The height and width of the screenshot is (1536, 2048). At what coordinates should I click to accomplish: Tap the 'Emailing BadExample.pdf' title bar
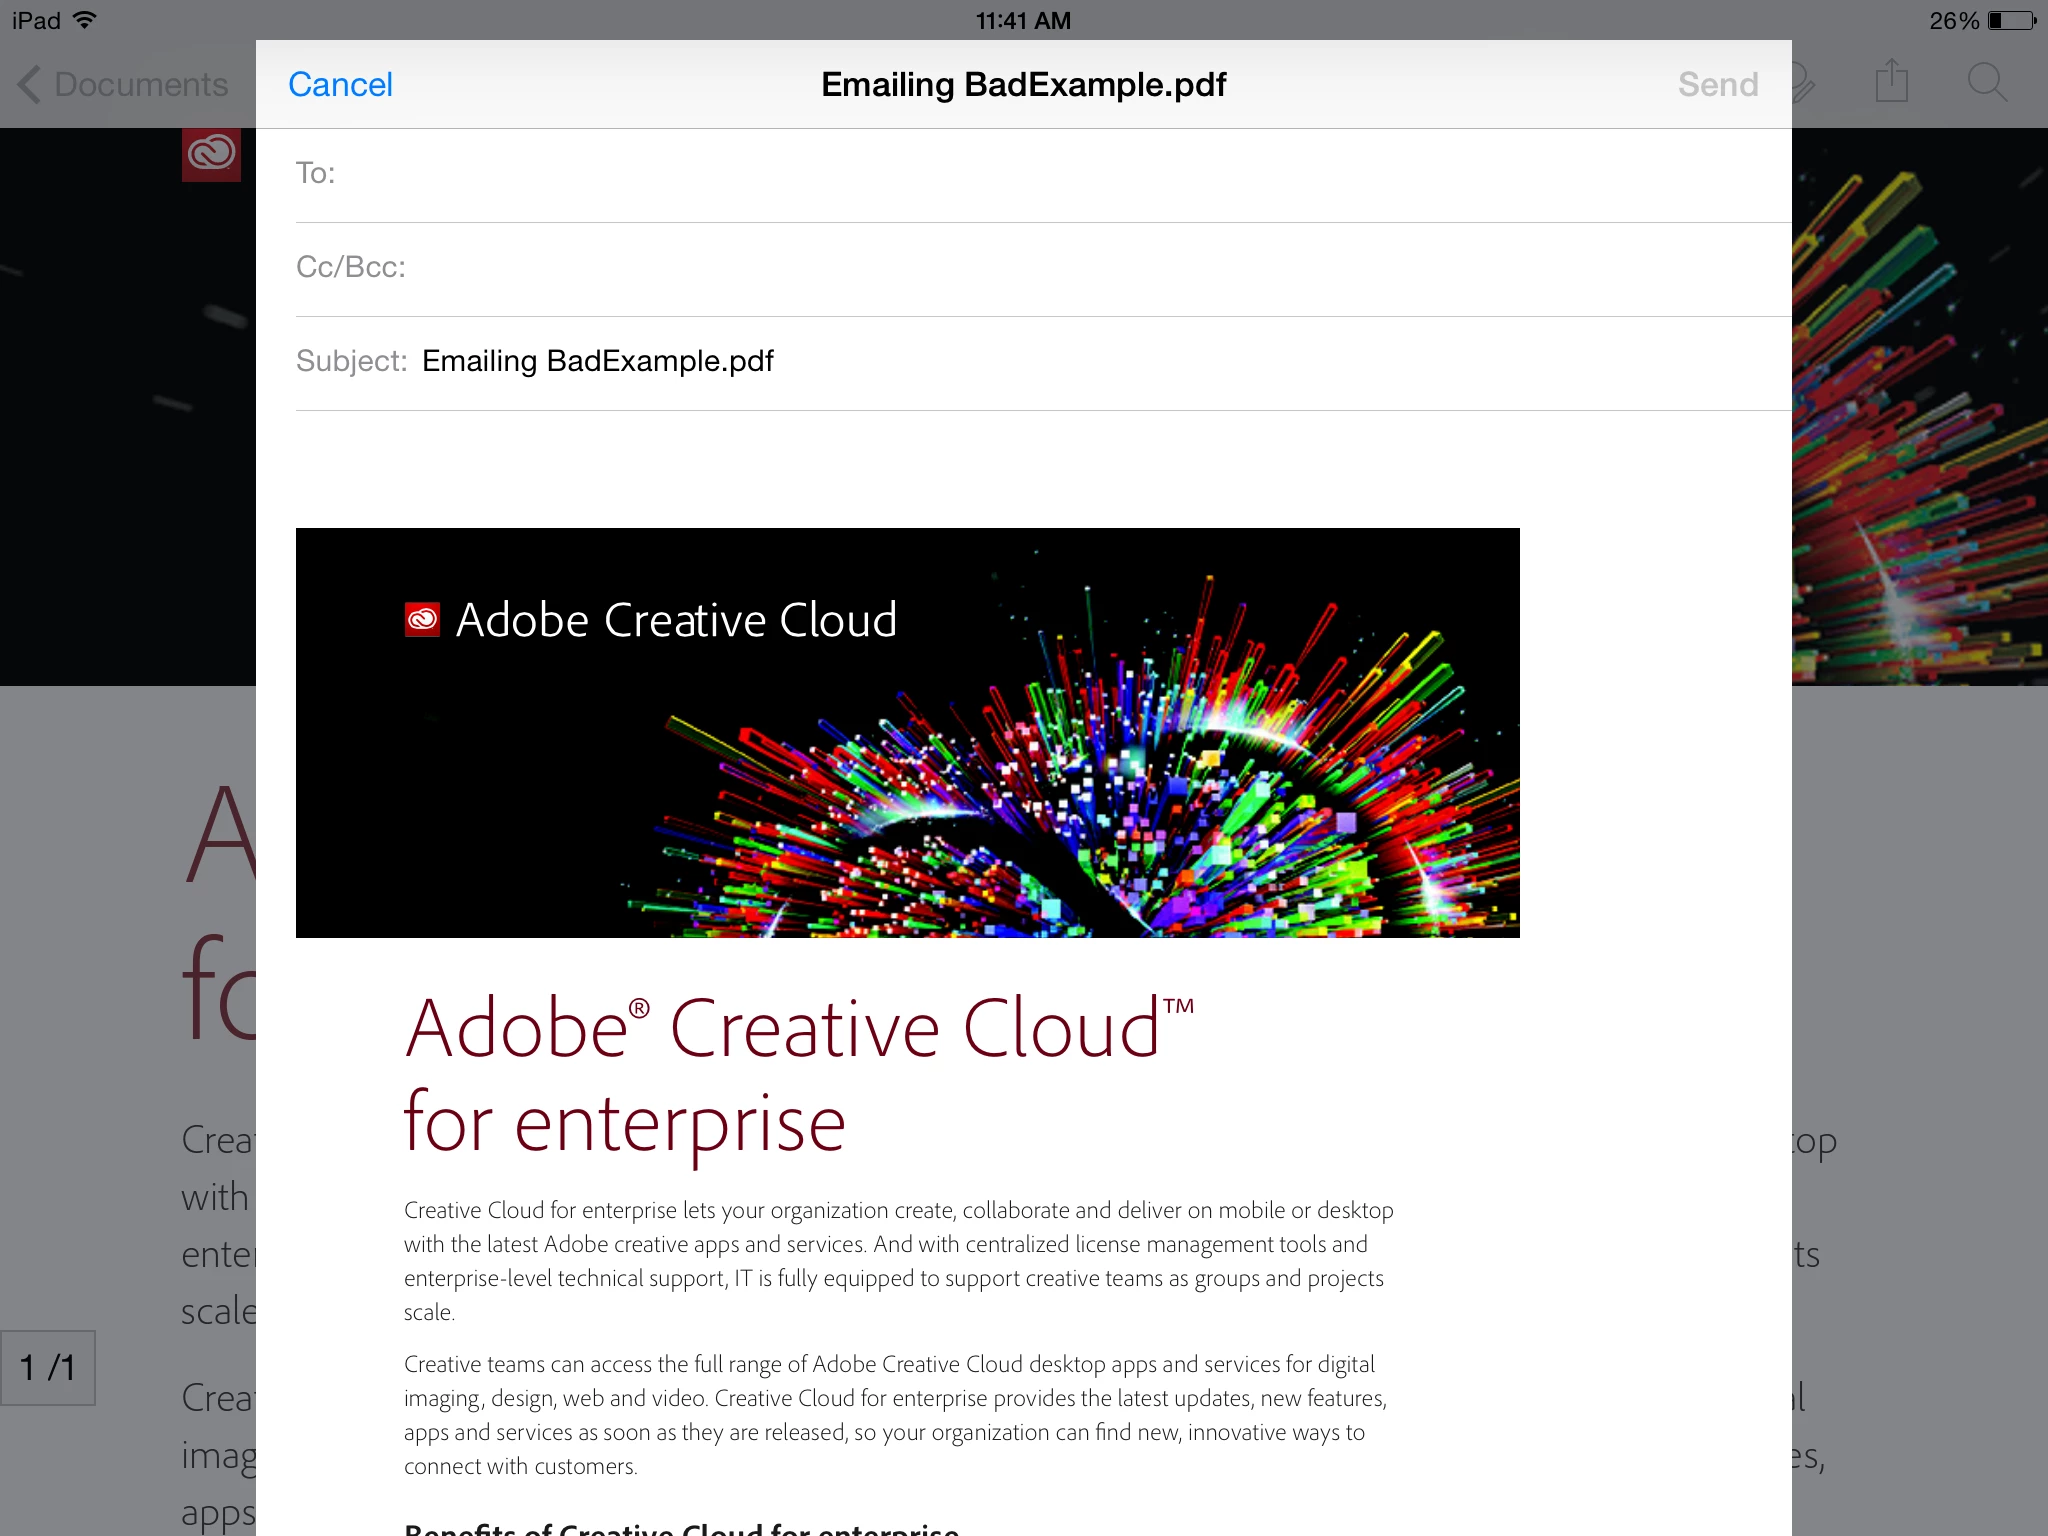tap(1023, 84)
